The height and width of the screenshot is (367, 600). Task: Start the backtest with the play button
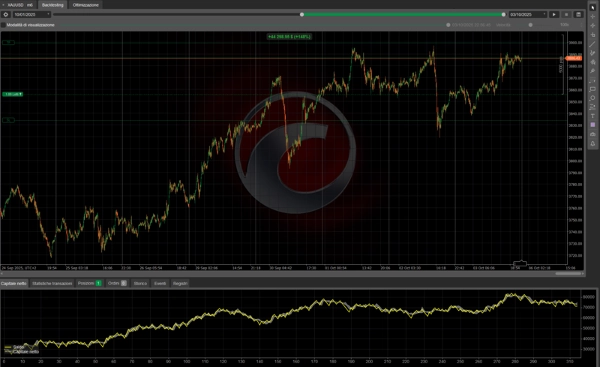(x=554, y=15)
